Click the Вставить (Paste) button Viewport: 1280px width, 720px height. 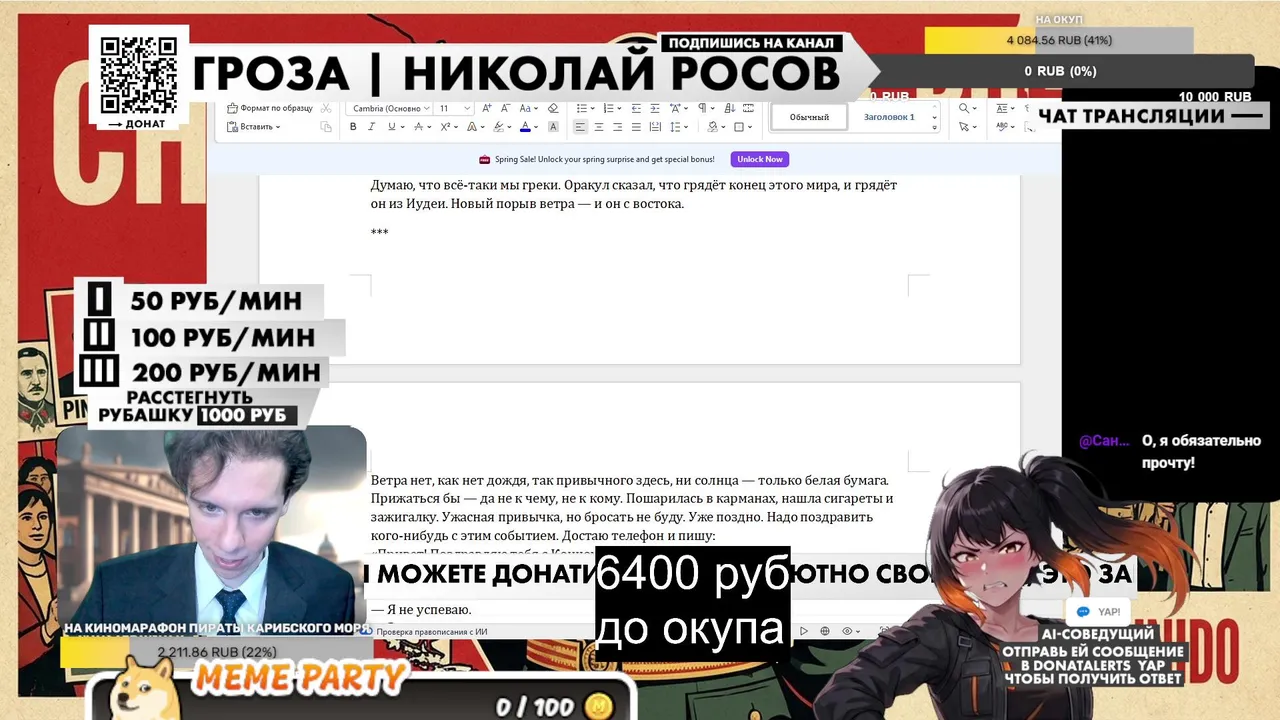[x=255, y=127]
